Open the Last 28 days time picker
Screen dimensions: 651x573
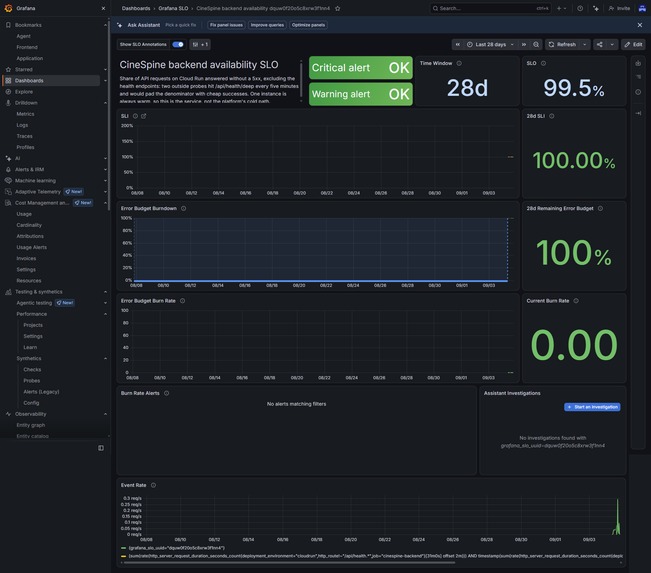[490, 44]
